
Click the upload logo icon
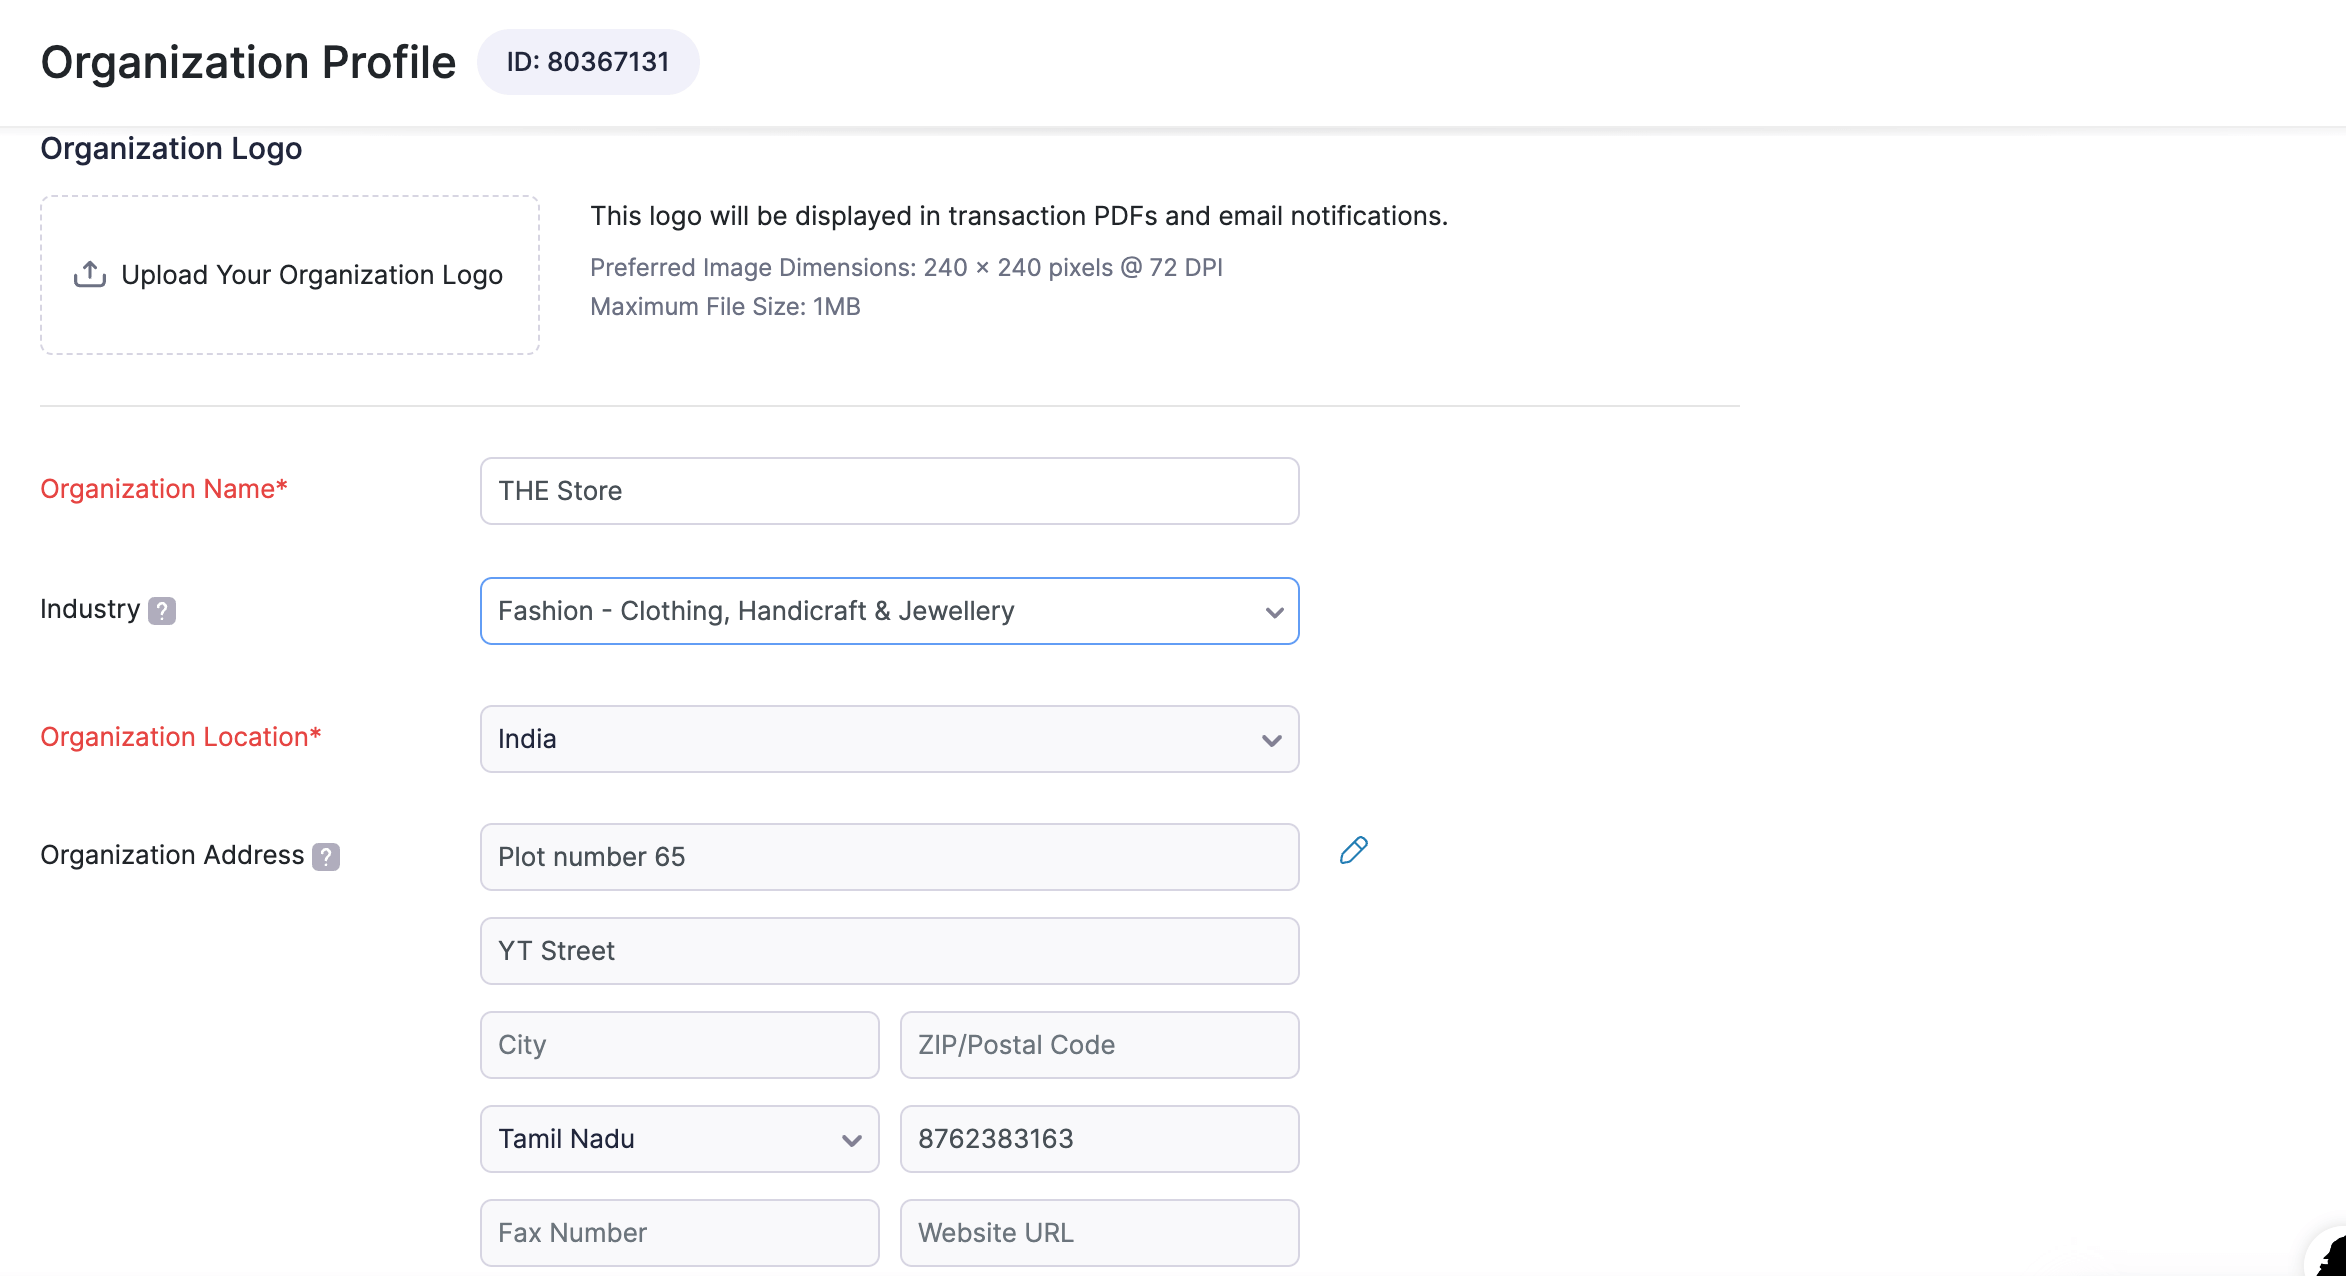(90, 273)
